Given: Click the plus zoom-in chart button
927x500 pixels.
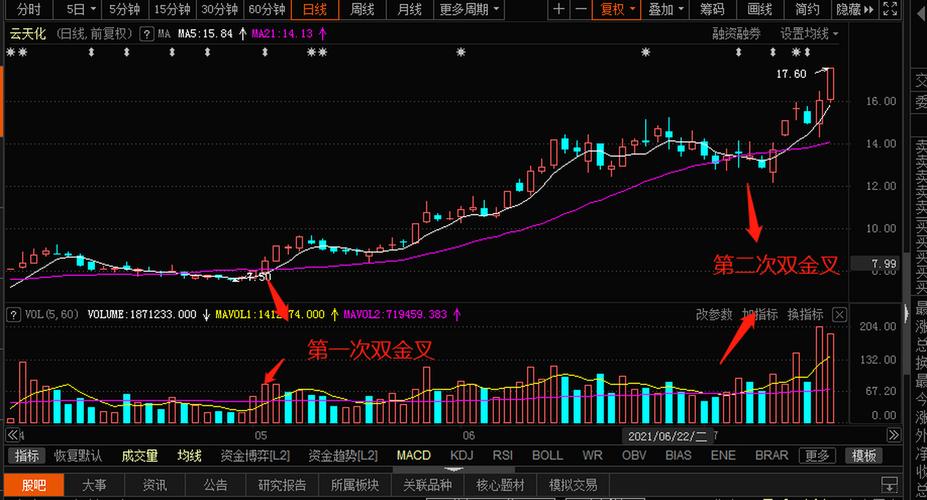Looking at the screenshot, I should click(x=559, y=10).
